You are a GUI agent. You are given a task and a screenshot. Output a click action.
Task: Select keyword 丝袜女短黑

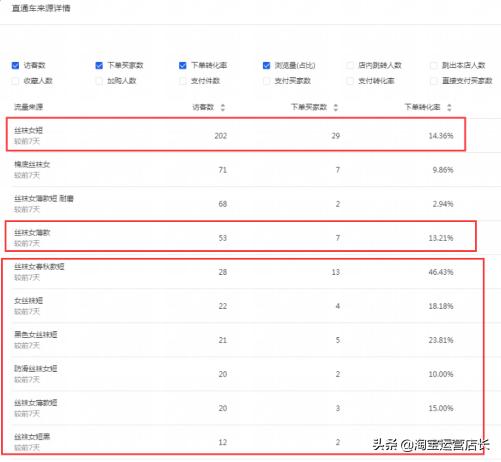click(x=32, y=437)
